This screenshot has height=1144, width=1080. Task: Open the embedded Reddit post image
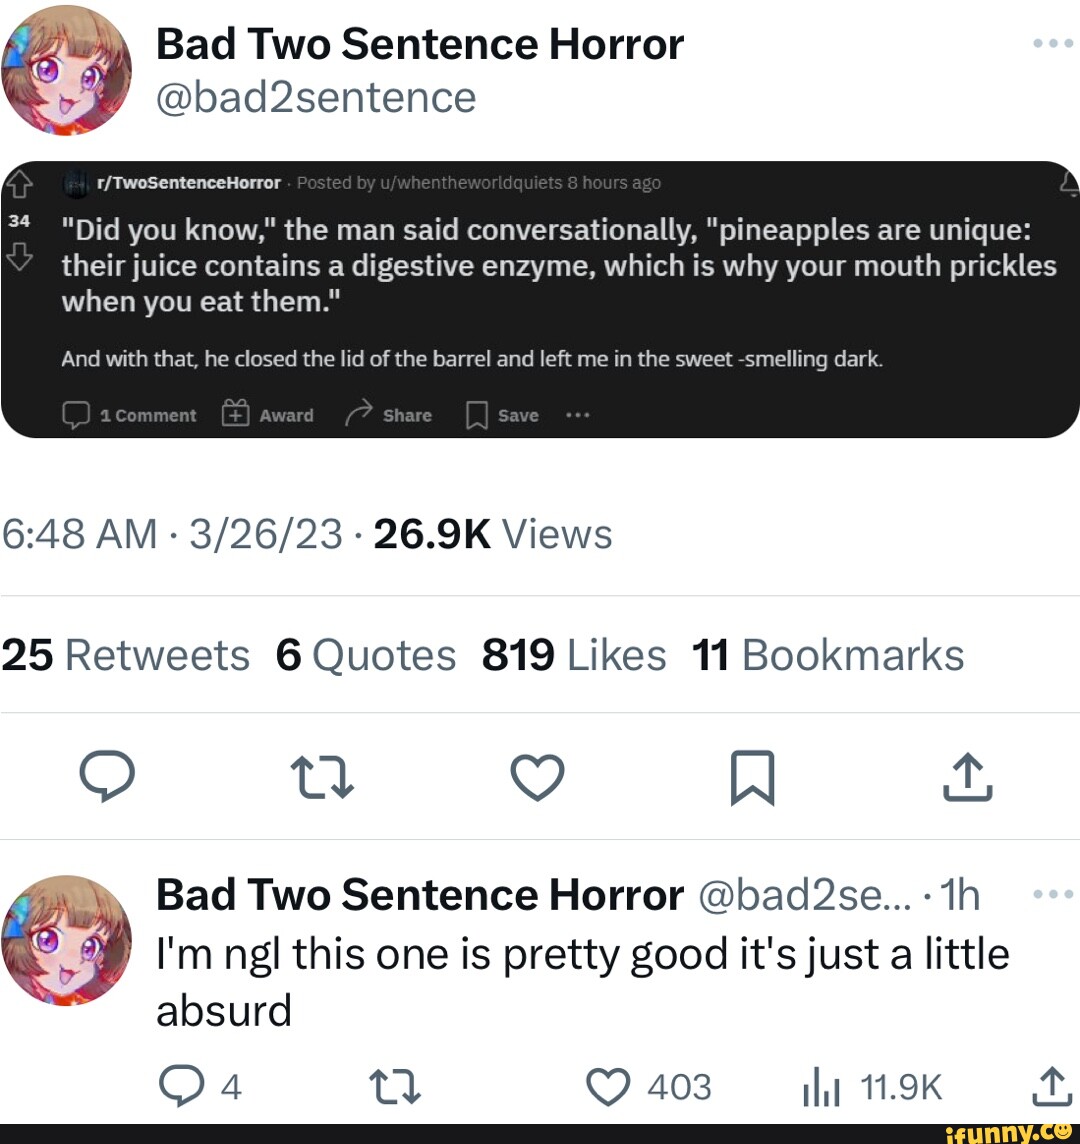point(540,299)
